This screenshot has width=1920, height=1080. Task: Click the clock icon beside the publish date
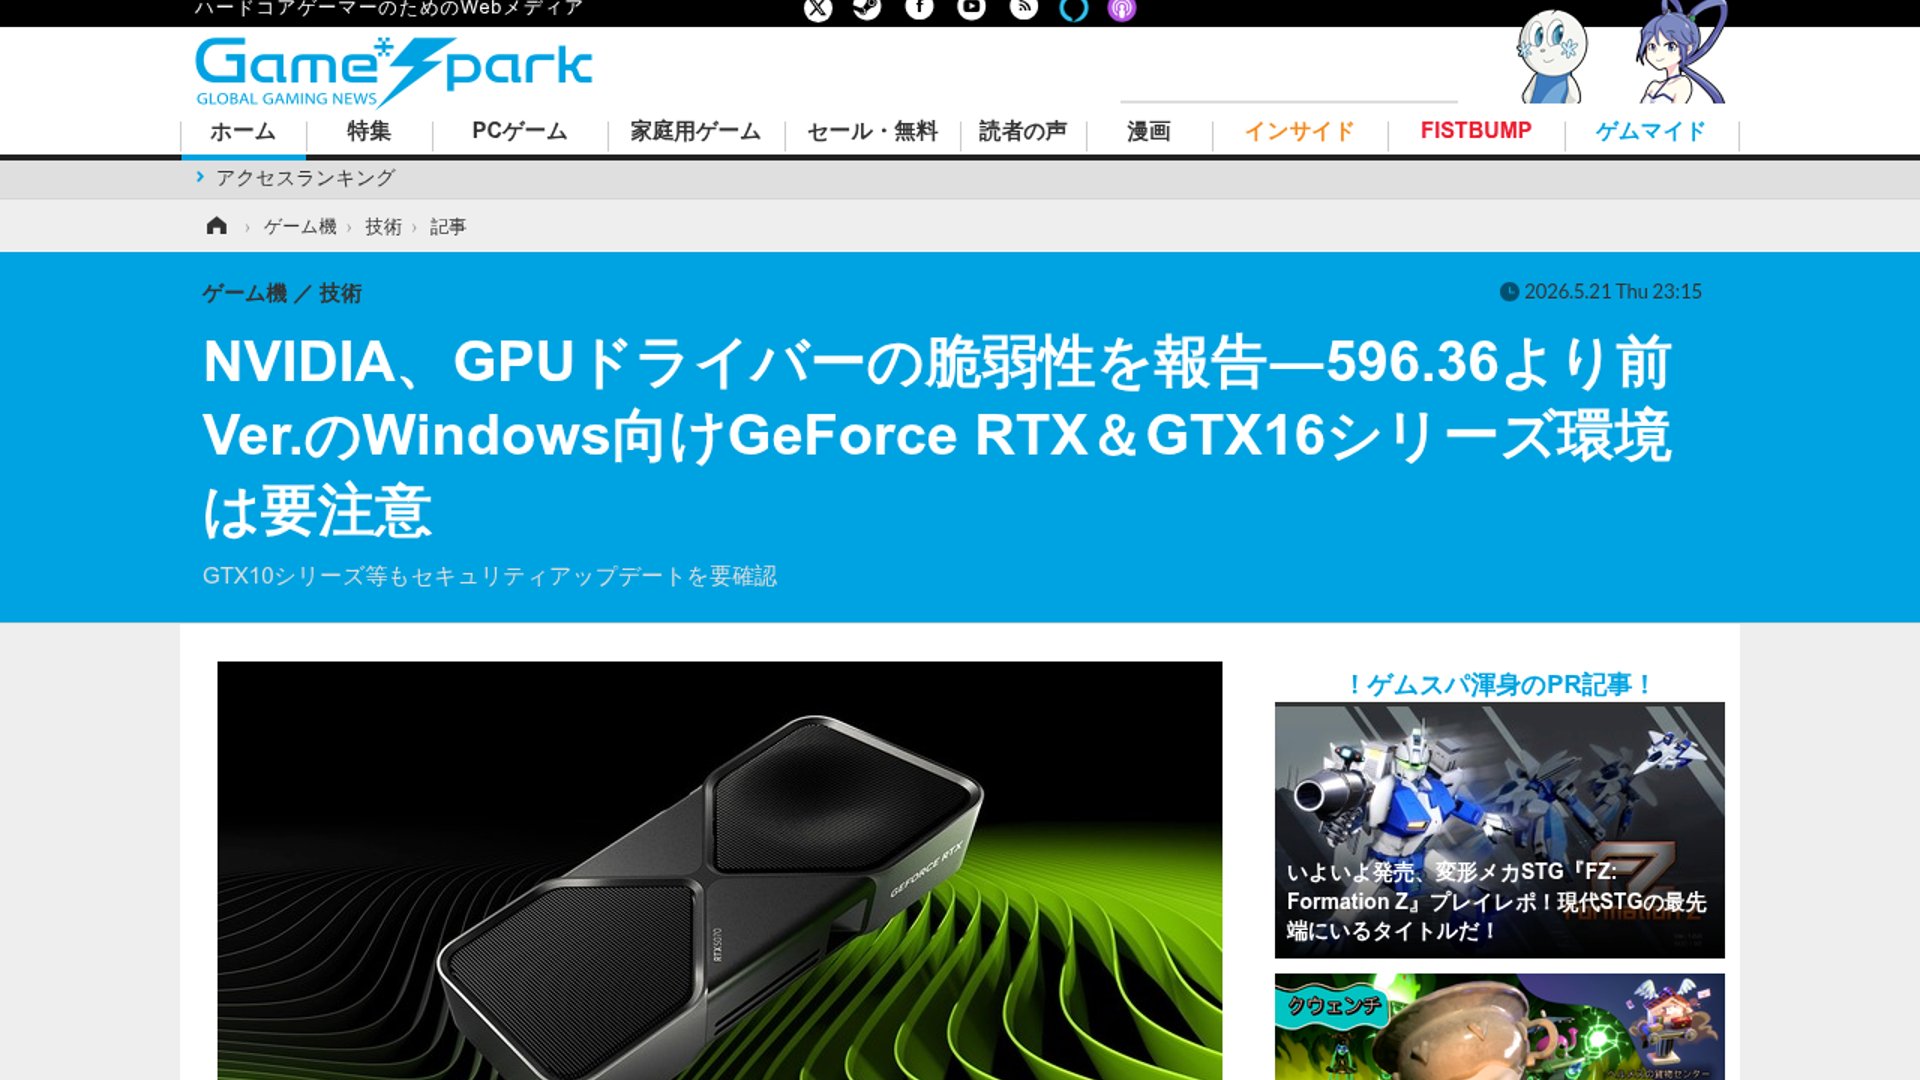click(1509, 292)
